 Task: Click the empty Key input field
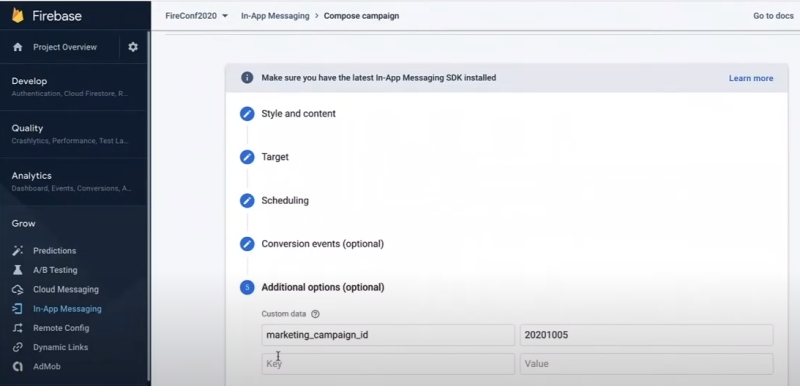[x=388, y=364]
